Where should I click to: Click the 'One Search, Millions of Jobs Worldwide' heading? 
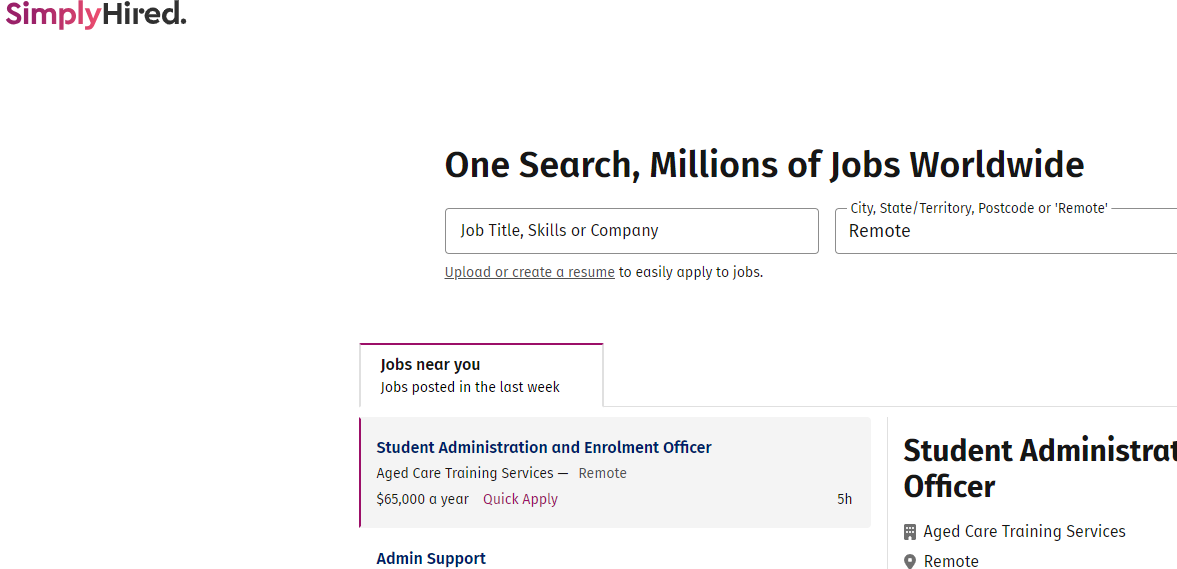(x=764, y=165)
